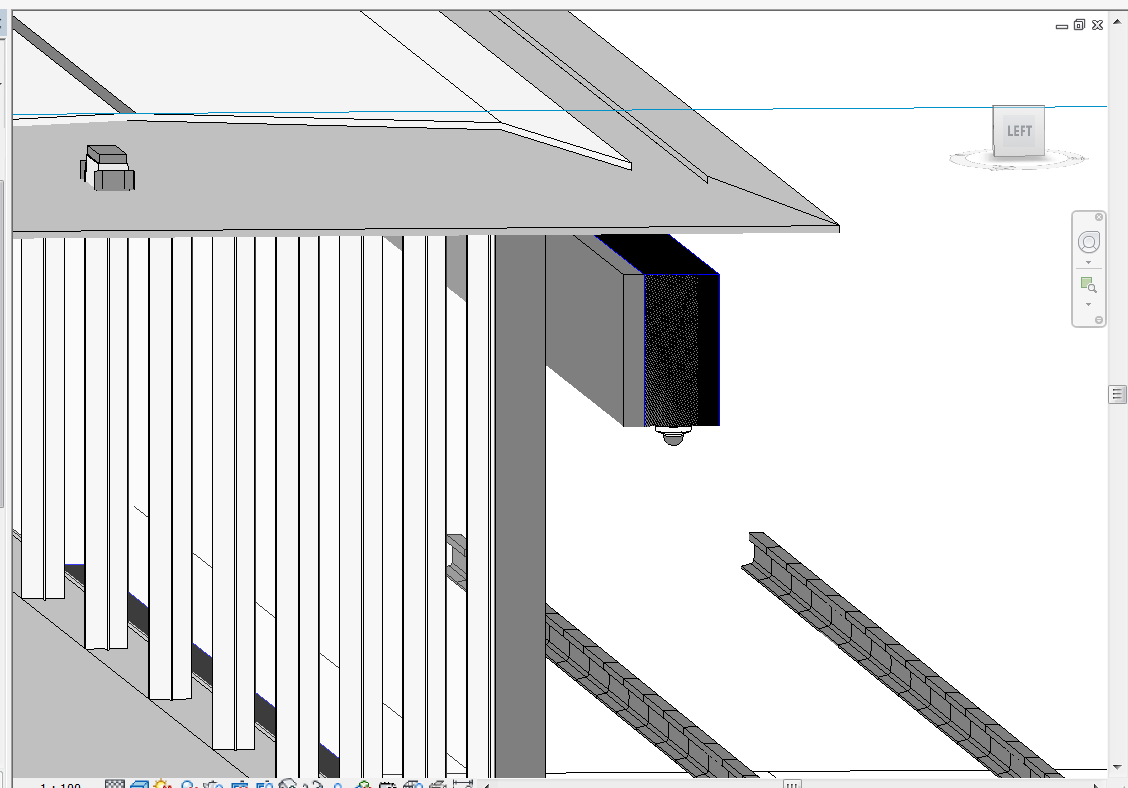The height and width of the screenshot is (788, 1128).
Task: Click the vertical scrollbar down arrow
Action: pos(1117,765)
